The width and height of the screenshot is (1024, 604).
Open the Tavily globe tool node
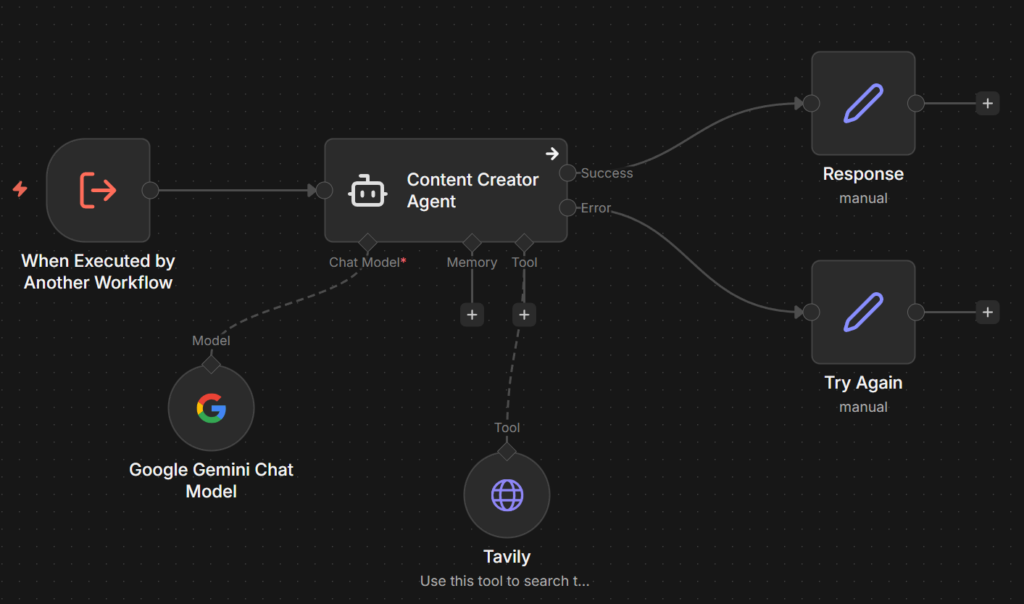(x=507, y=495)
